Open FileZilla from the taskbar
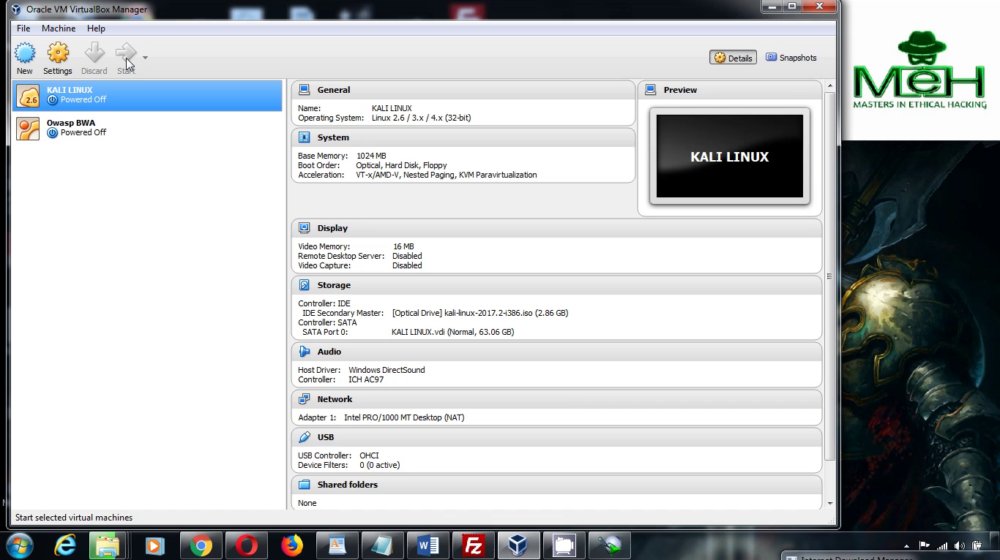Viewport: 1000px width, 560px height. pos(473,545)
